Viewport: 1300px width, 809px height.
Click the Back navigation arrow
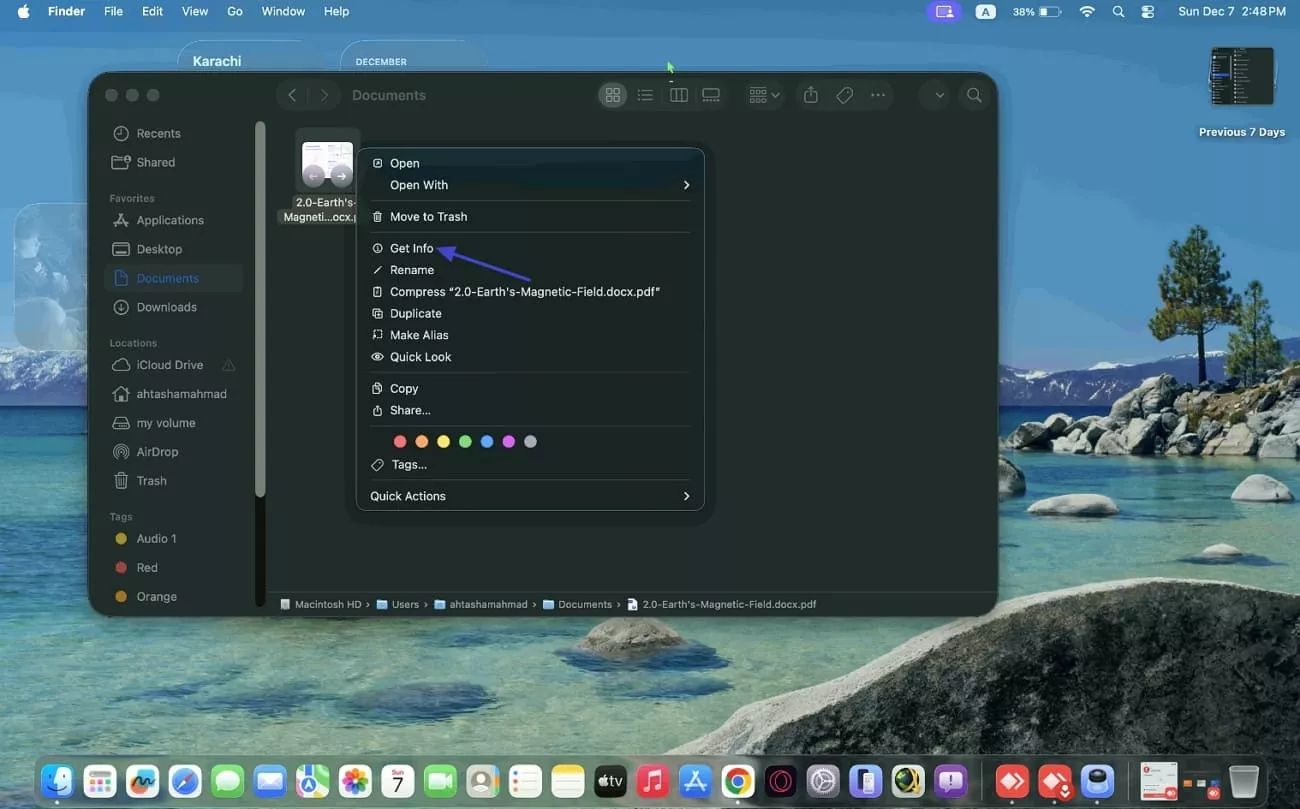291,95
